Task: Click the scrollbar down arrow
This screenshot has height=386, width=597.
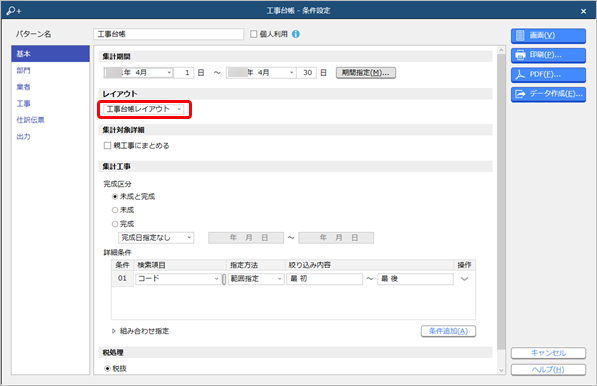Action: tap(501, 370)
